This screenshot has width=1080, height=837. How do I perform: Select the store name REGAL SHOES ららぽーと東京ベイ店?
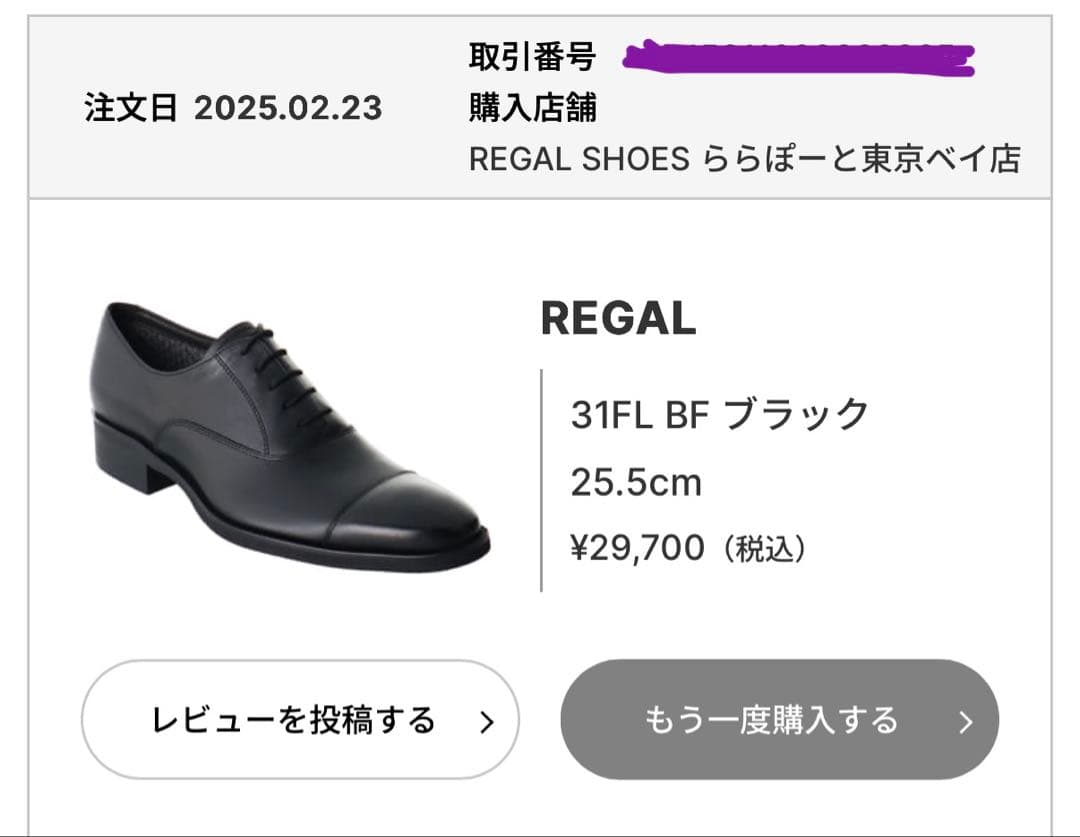click(745, 160)
